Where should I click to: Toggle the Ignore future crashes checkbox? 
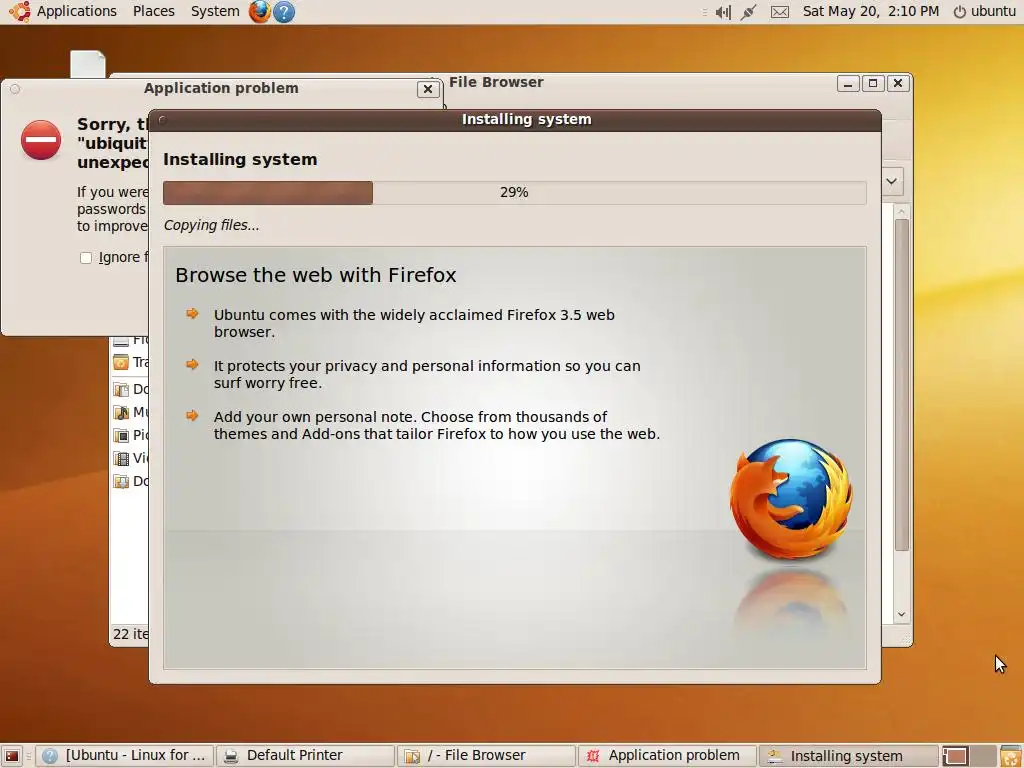point(86,257)
